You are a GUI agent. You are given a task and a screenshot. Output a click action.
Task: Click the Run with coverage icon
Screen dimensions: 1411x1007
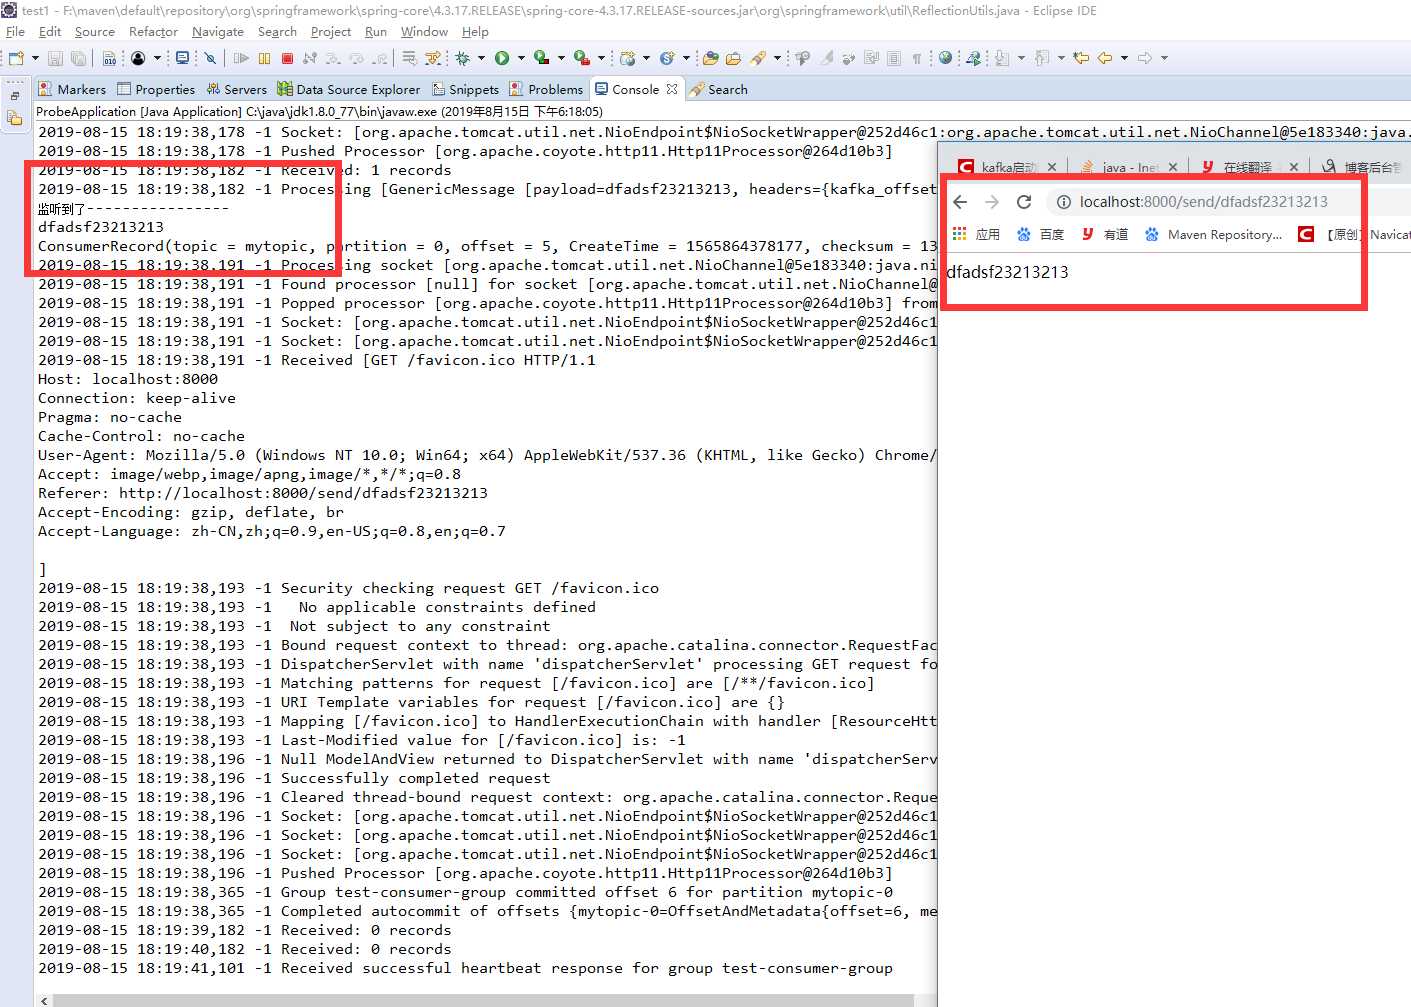541,58
